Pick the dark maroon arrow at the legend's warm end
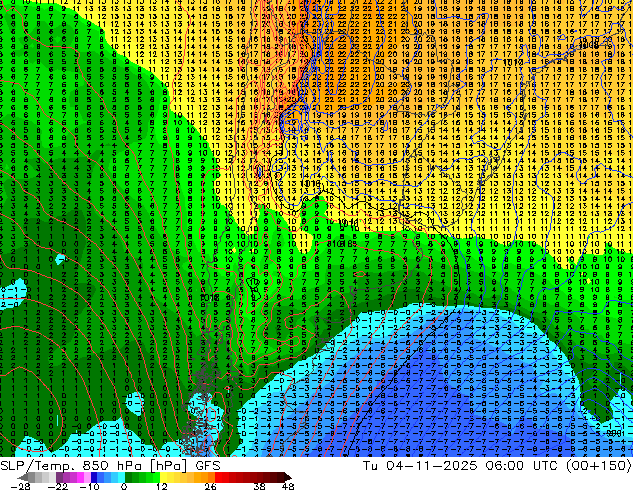This screenshot has height=490, width=634. (288, 477)
